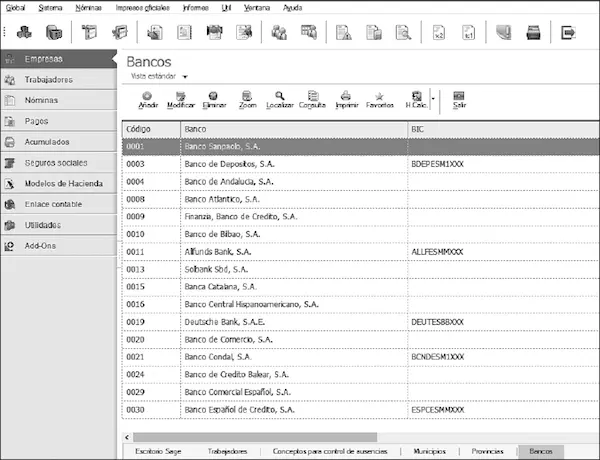Open the Informes menu
This screenshot has height=460, width=600.
[193, 7]
